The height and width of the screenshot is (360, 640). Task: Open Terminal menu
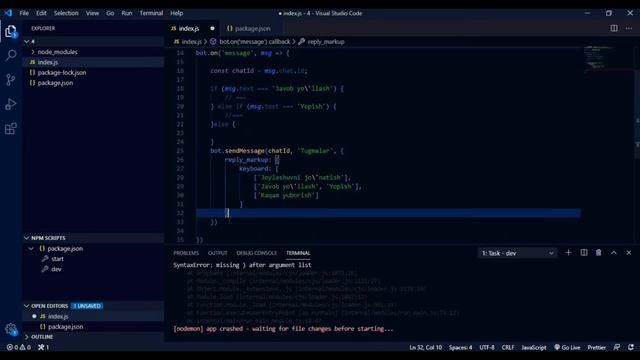(151, 13)
